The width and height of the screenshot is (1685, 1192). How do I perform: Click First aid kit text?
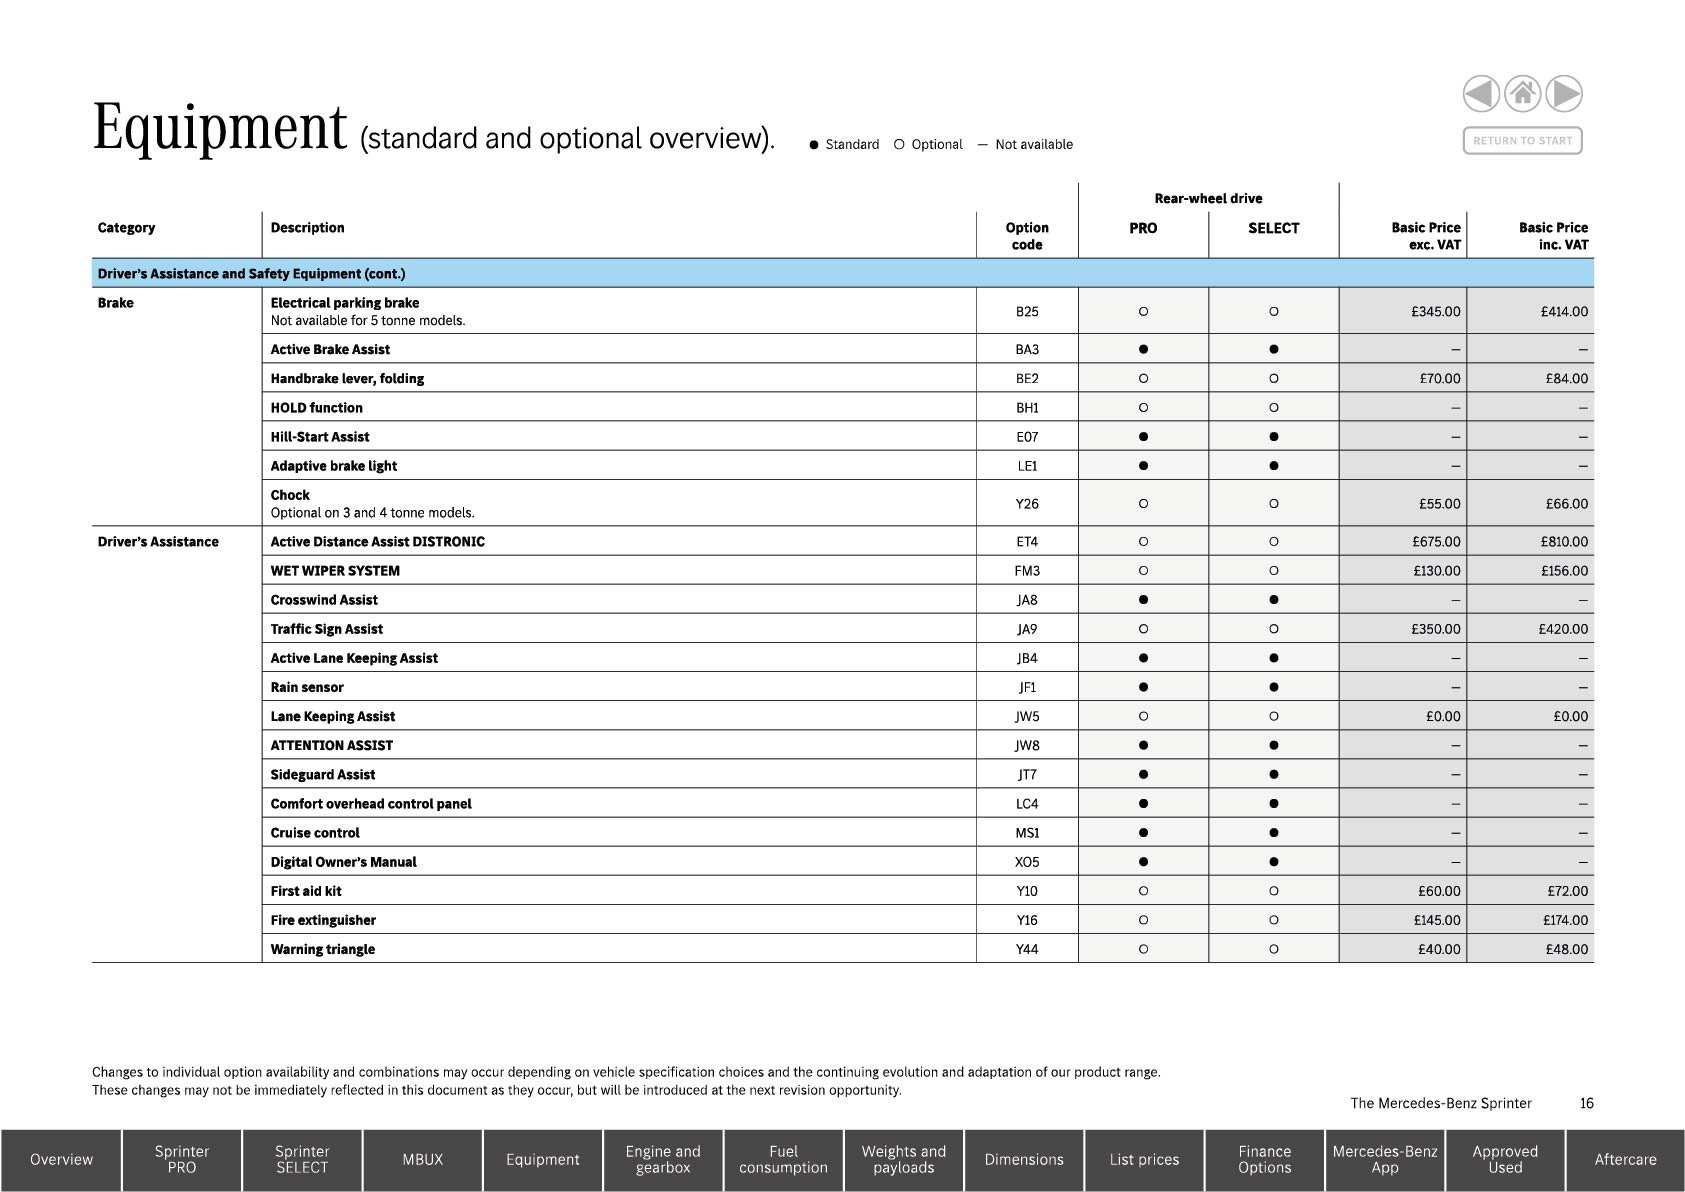coord(306,890)
